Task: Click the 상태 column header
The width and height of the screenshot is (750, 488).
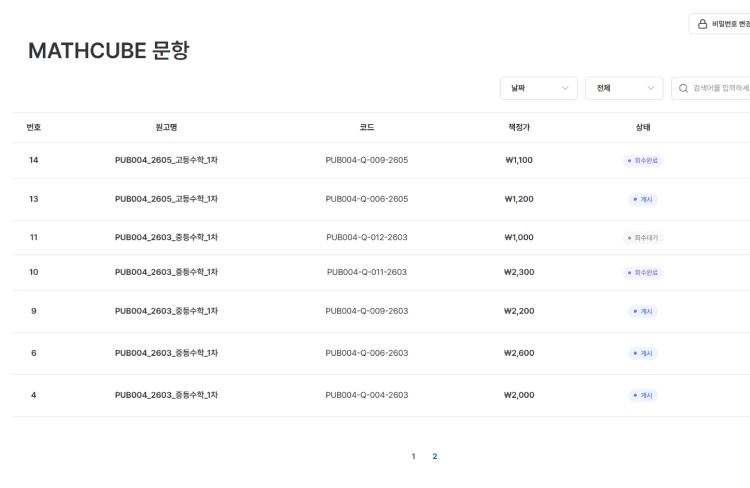Action: (x=643, y=127)
